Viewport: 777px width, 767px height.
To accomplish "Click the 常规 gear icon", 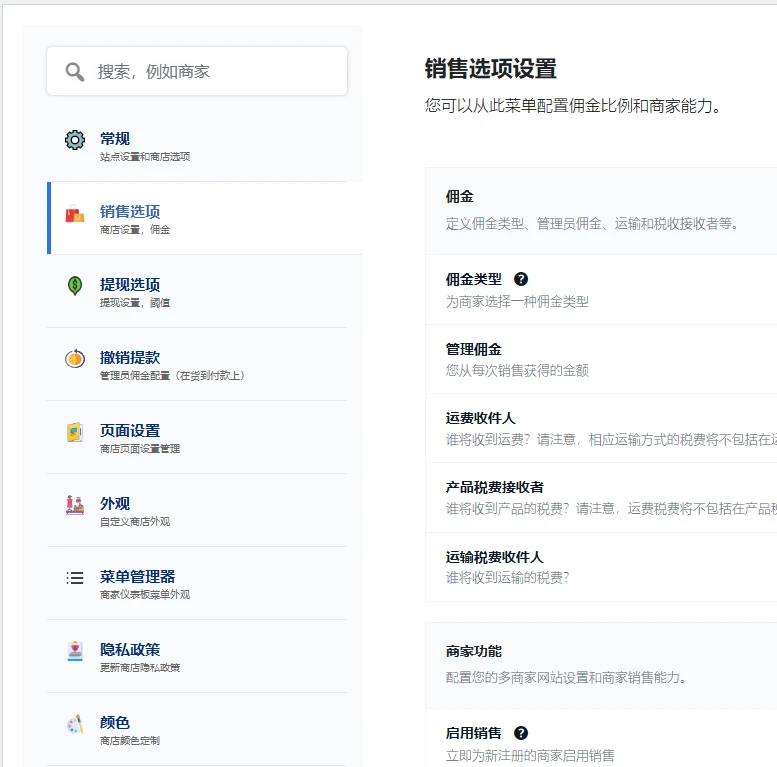I will point(75,140).
